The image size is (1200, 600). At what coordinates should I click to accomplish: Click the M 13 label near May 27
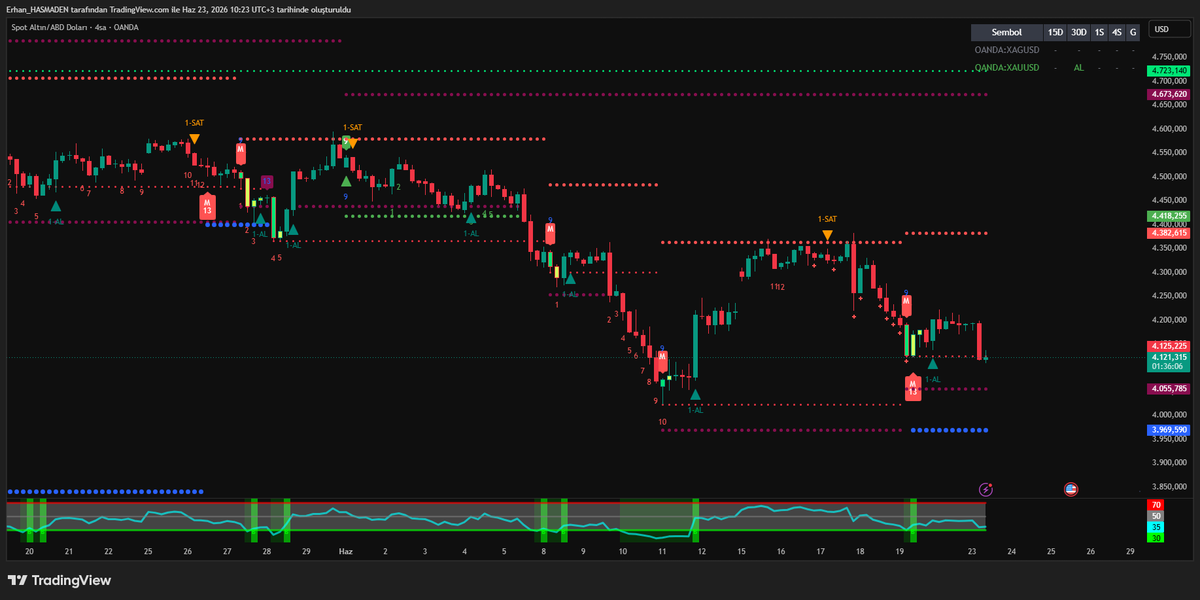coord(206,205)
